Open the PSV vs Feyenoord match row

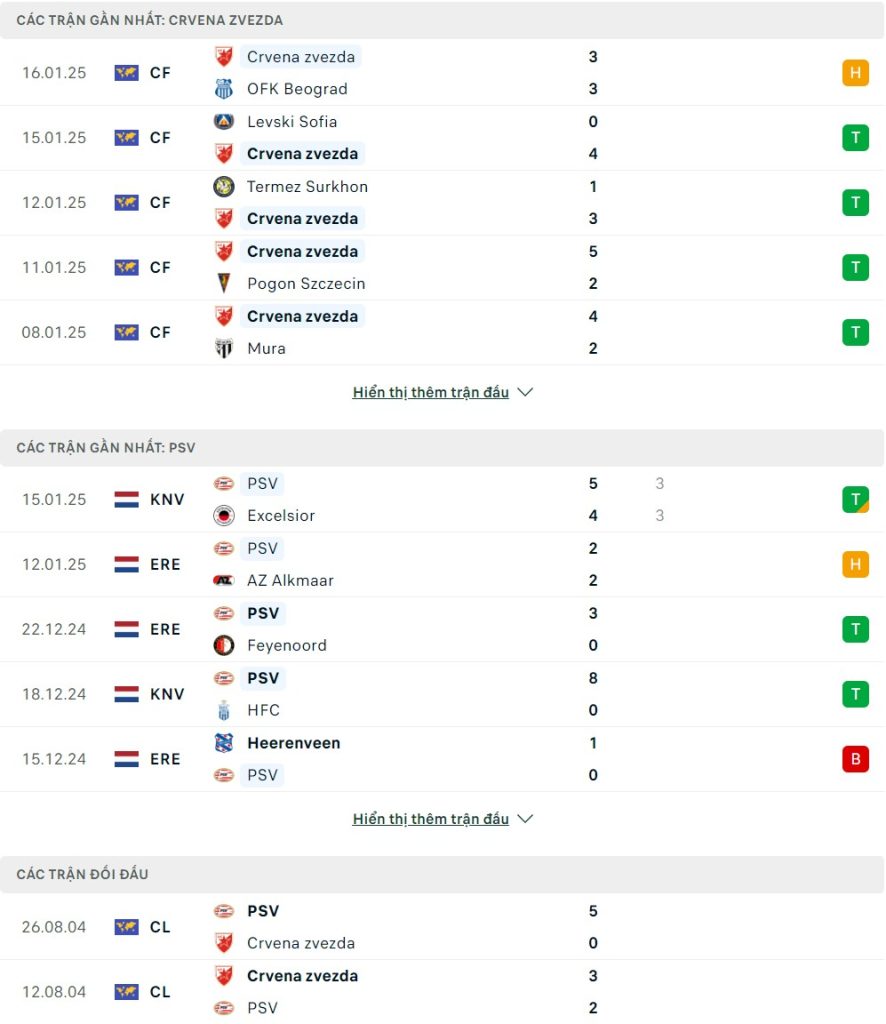click(x=443, y=630)
